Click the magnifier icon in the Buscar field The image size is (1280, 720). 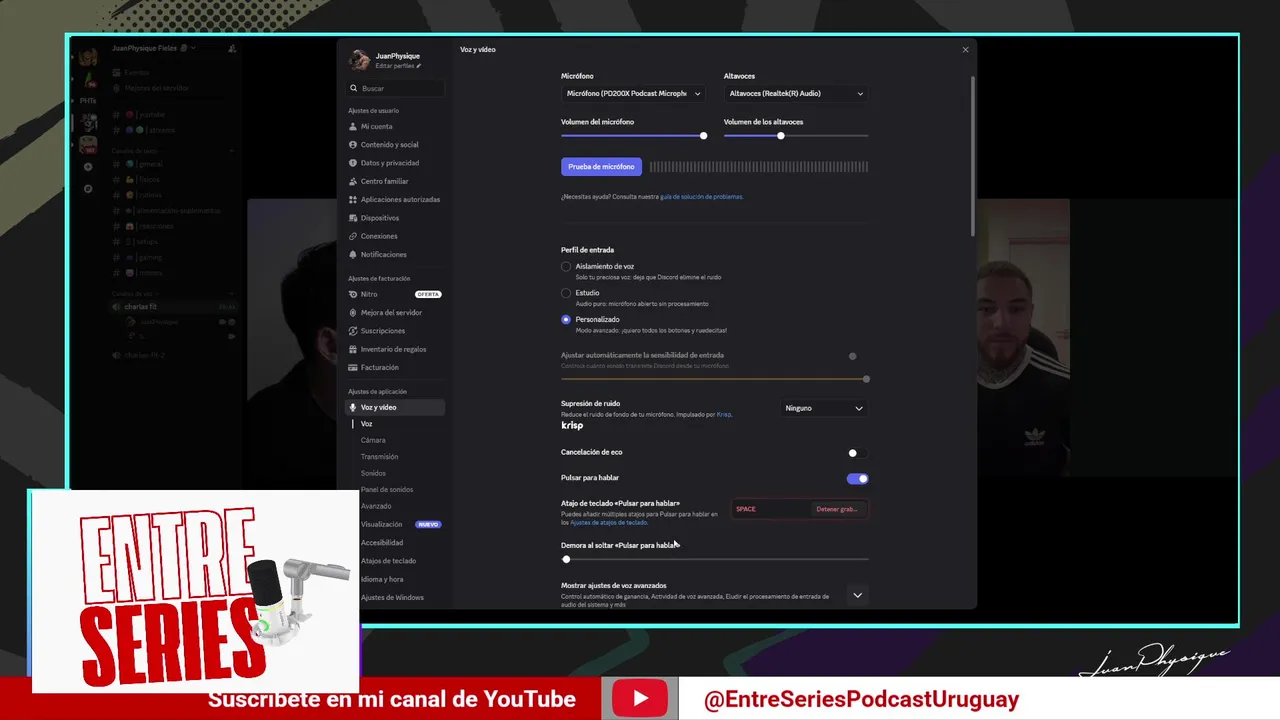354,88
